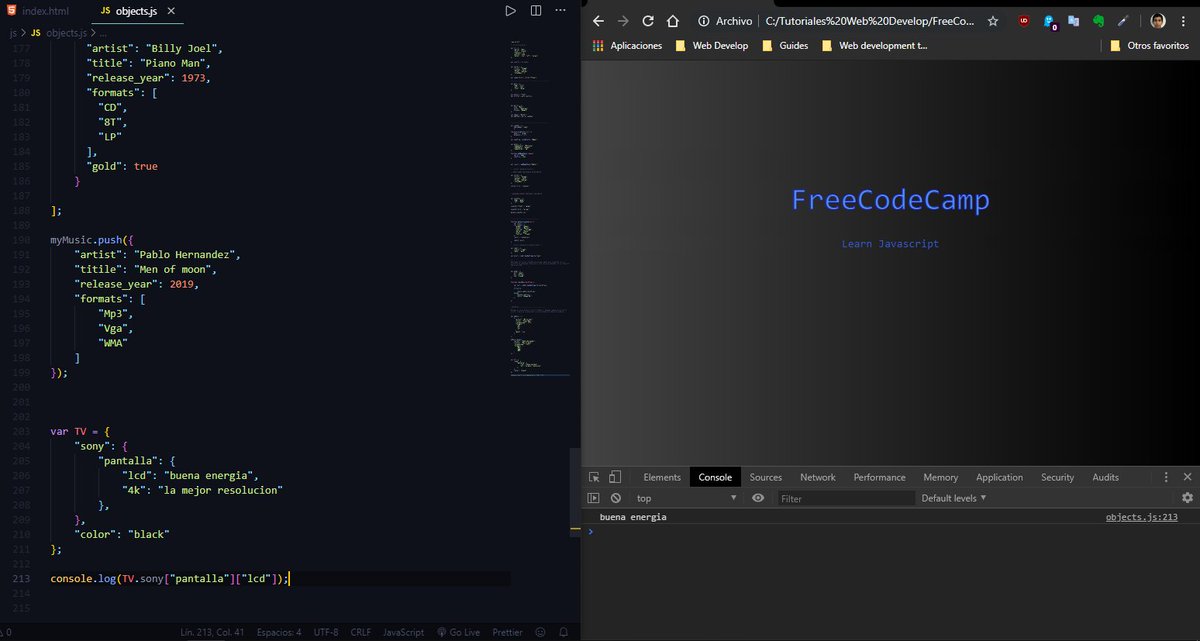Click objects.js in editor breadcrumb
This screenshot has width=1200, height=641.
[x=66, y=32]
